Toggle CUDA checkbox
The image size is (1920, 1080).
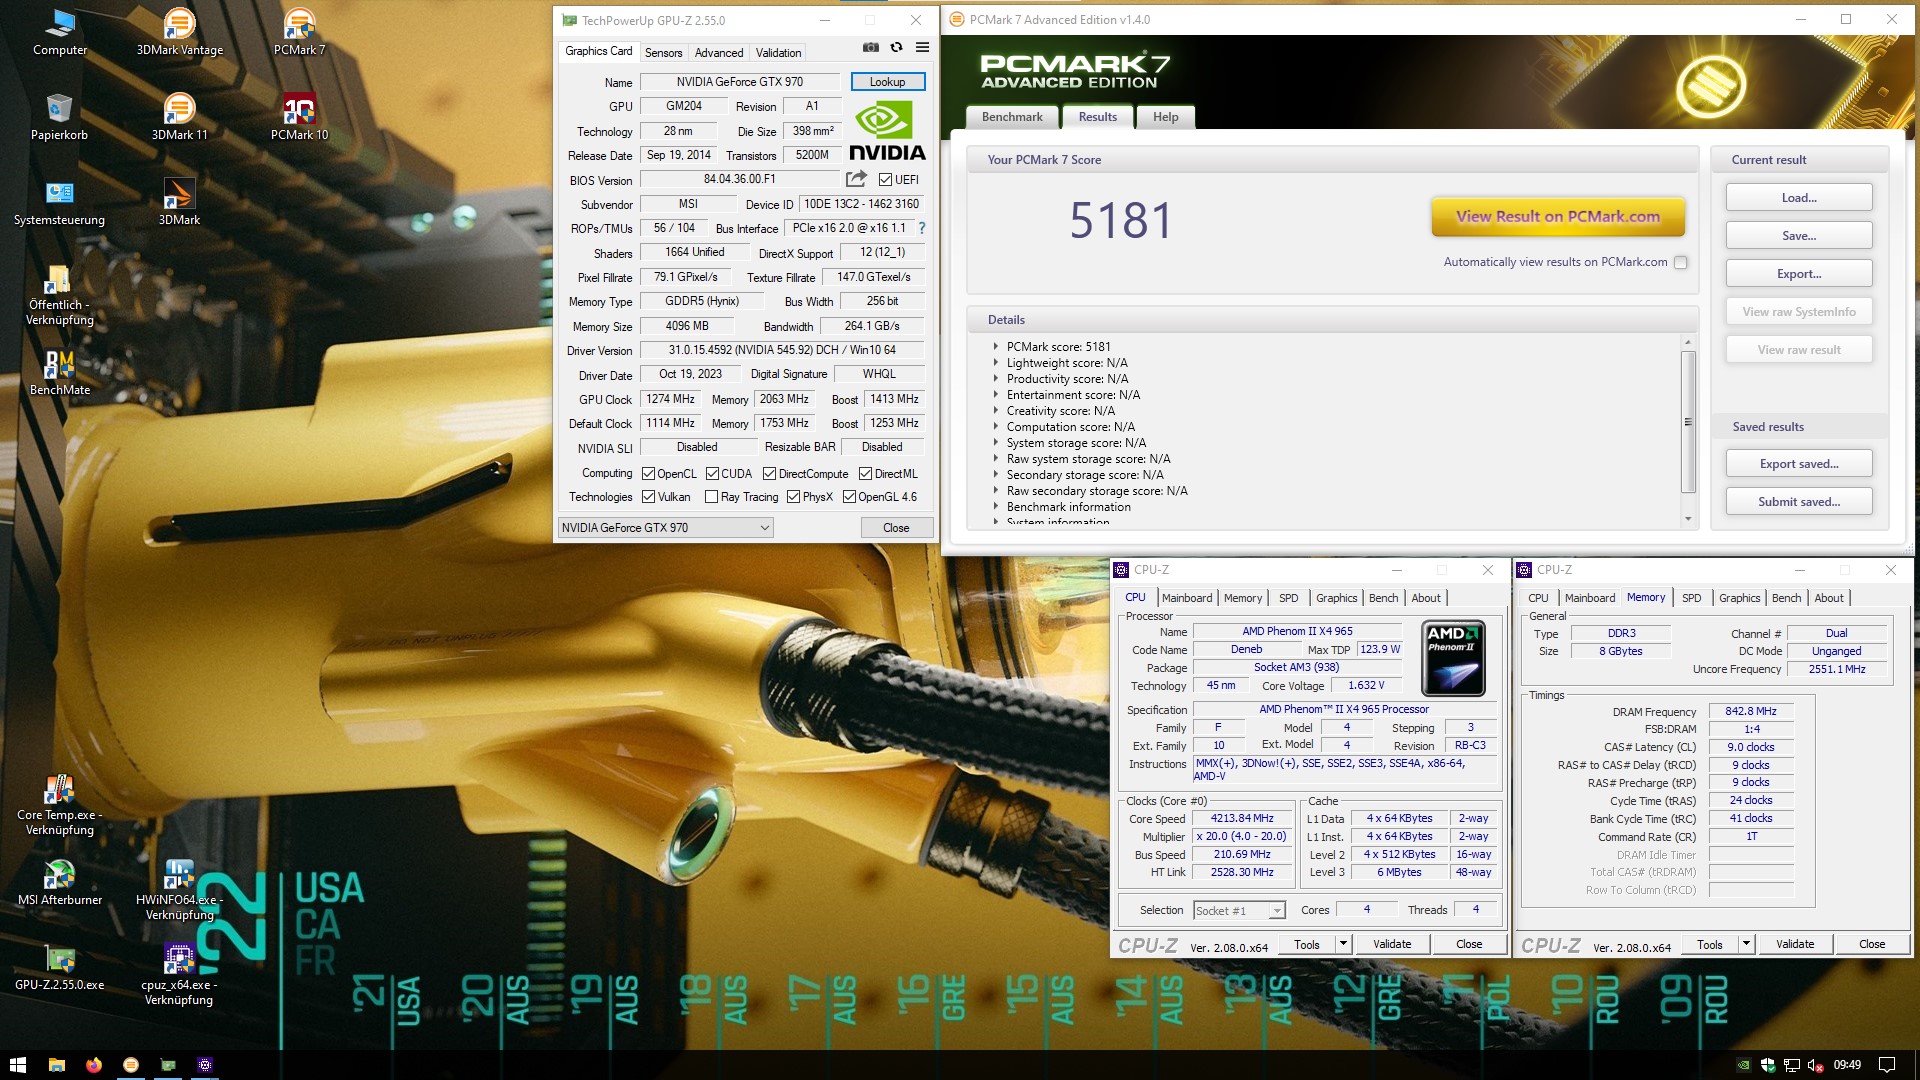pos(712,474)
